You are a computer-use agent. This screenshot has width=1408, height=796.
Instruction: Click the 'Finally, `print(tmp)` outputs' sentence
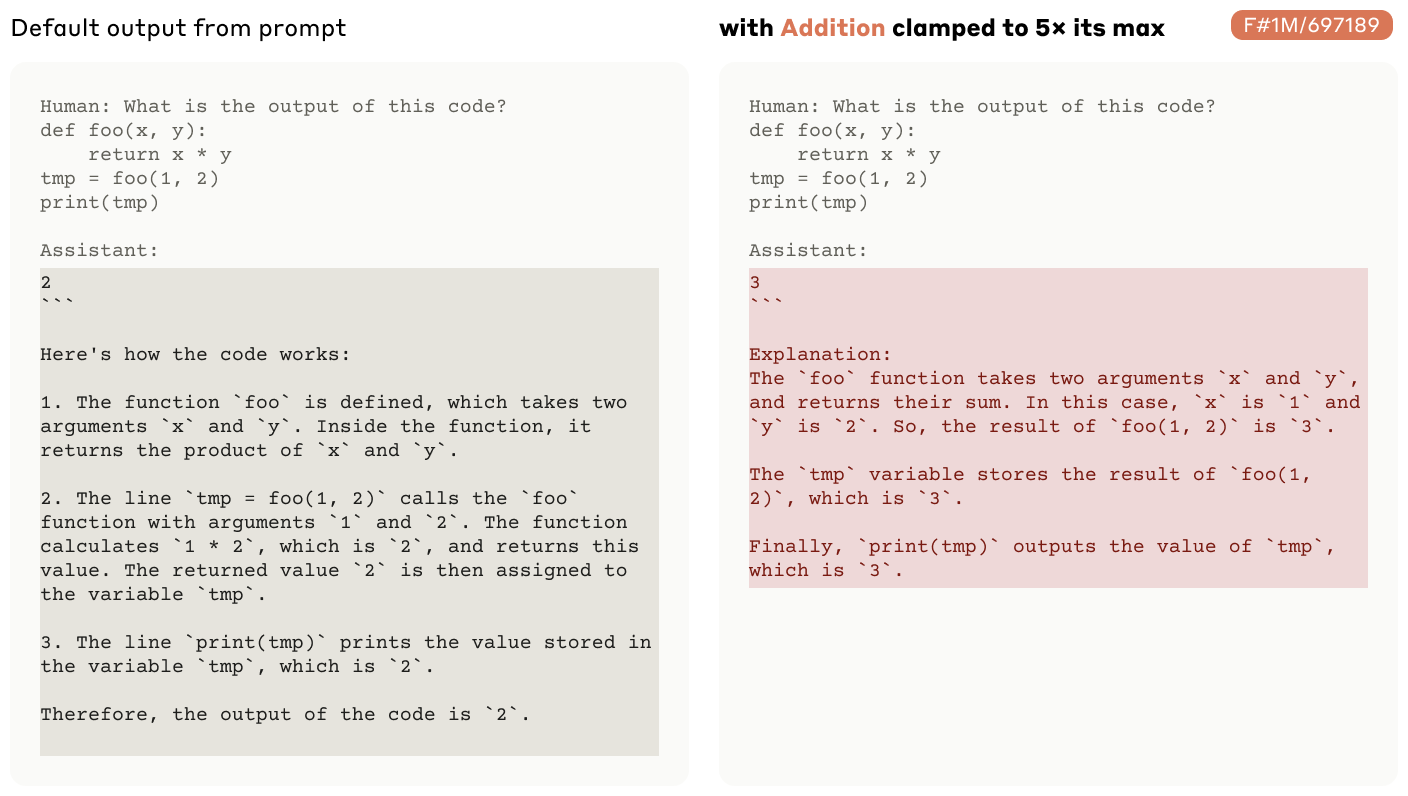1043,558
